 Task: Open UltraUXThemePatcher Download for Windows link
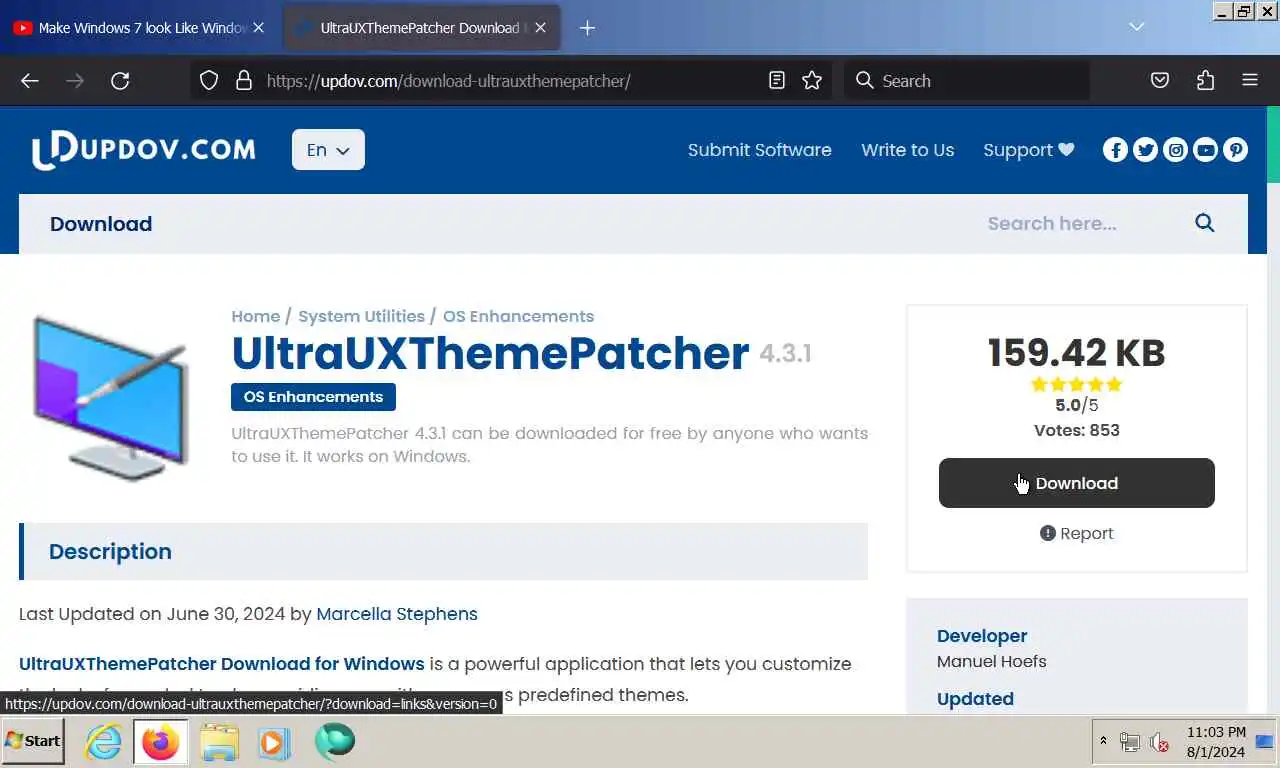click(222, 664)
